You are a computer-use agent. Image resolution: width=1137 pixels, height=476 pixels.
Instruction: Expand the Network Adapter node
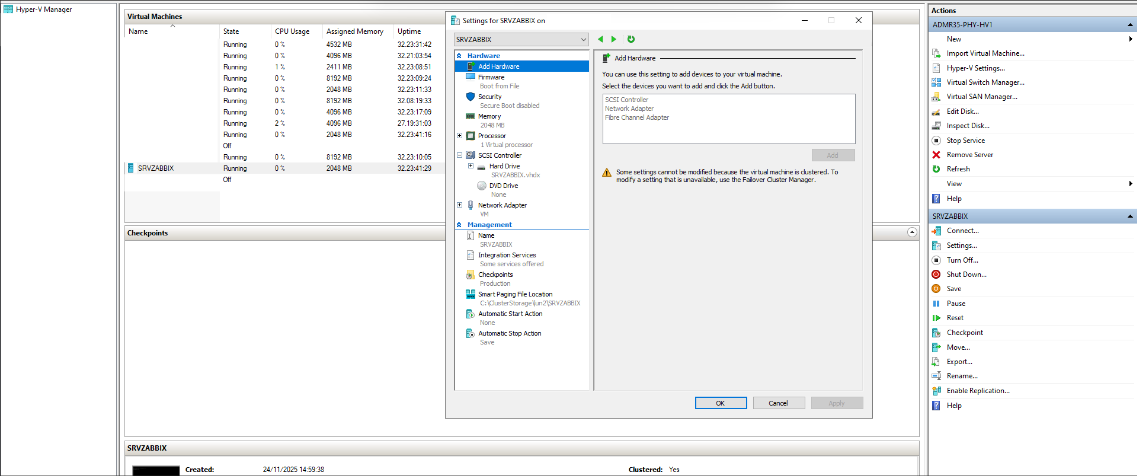tap(460, 205)
